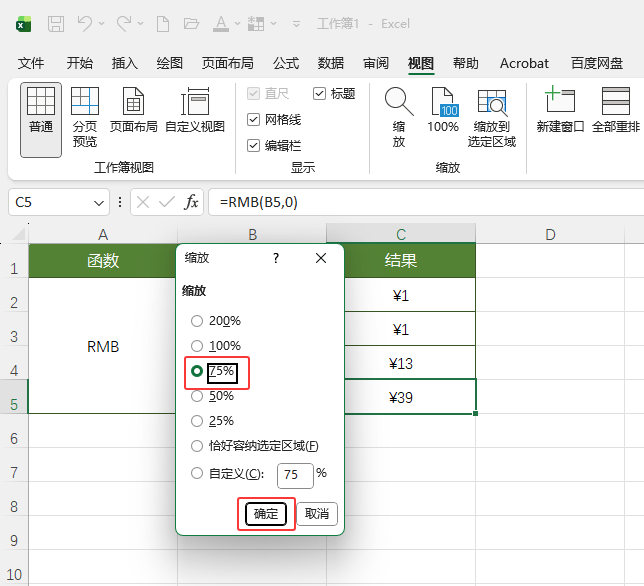The width and height of the screenshot is (644, 586).
Task: Undo the last action
Action: pos(85,24)
